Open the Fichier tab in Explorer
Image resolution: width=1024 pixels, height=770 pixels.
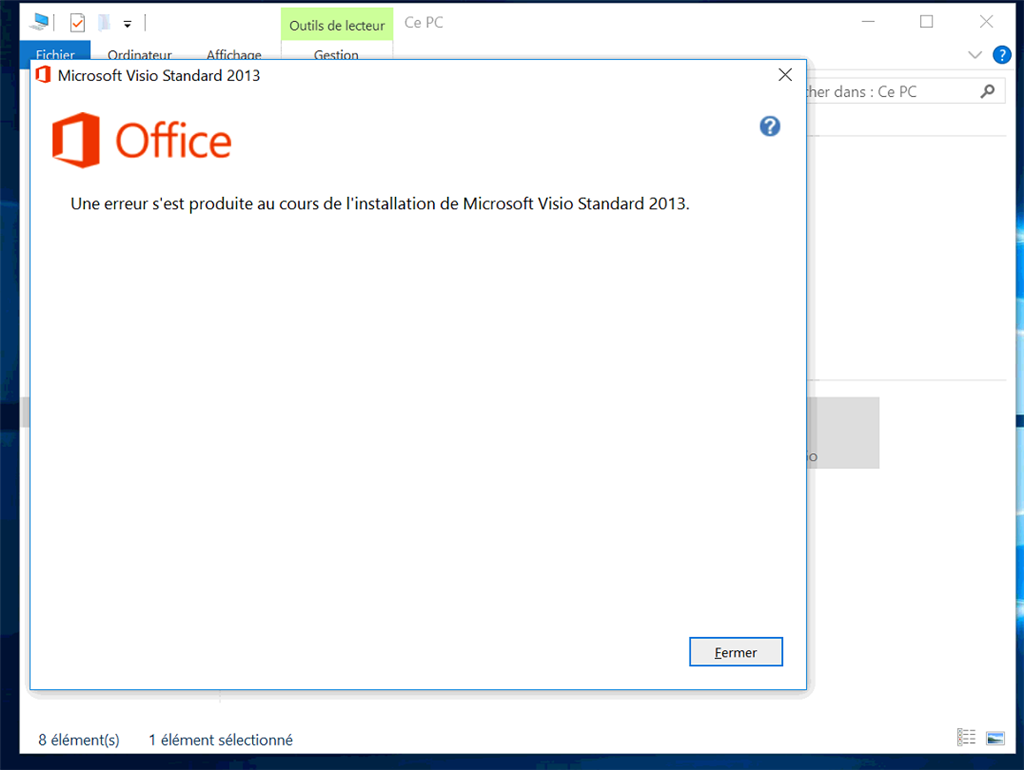(55, 52)
